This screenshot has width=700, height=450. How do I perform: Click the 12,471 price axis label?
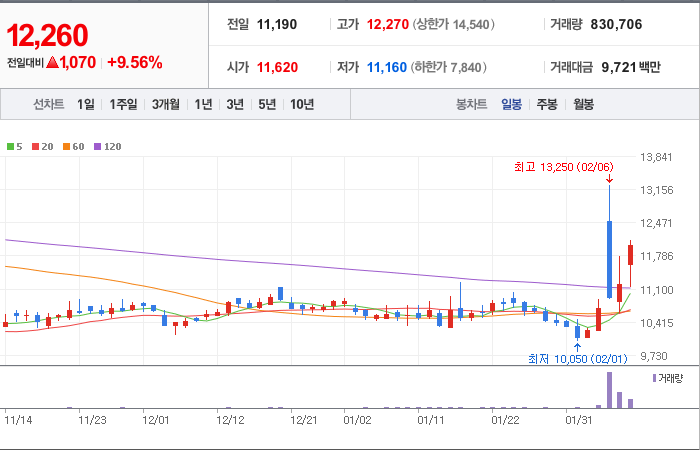(x=656, y=223)
